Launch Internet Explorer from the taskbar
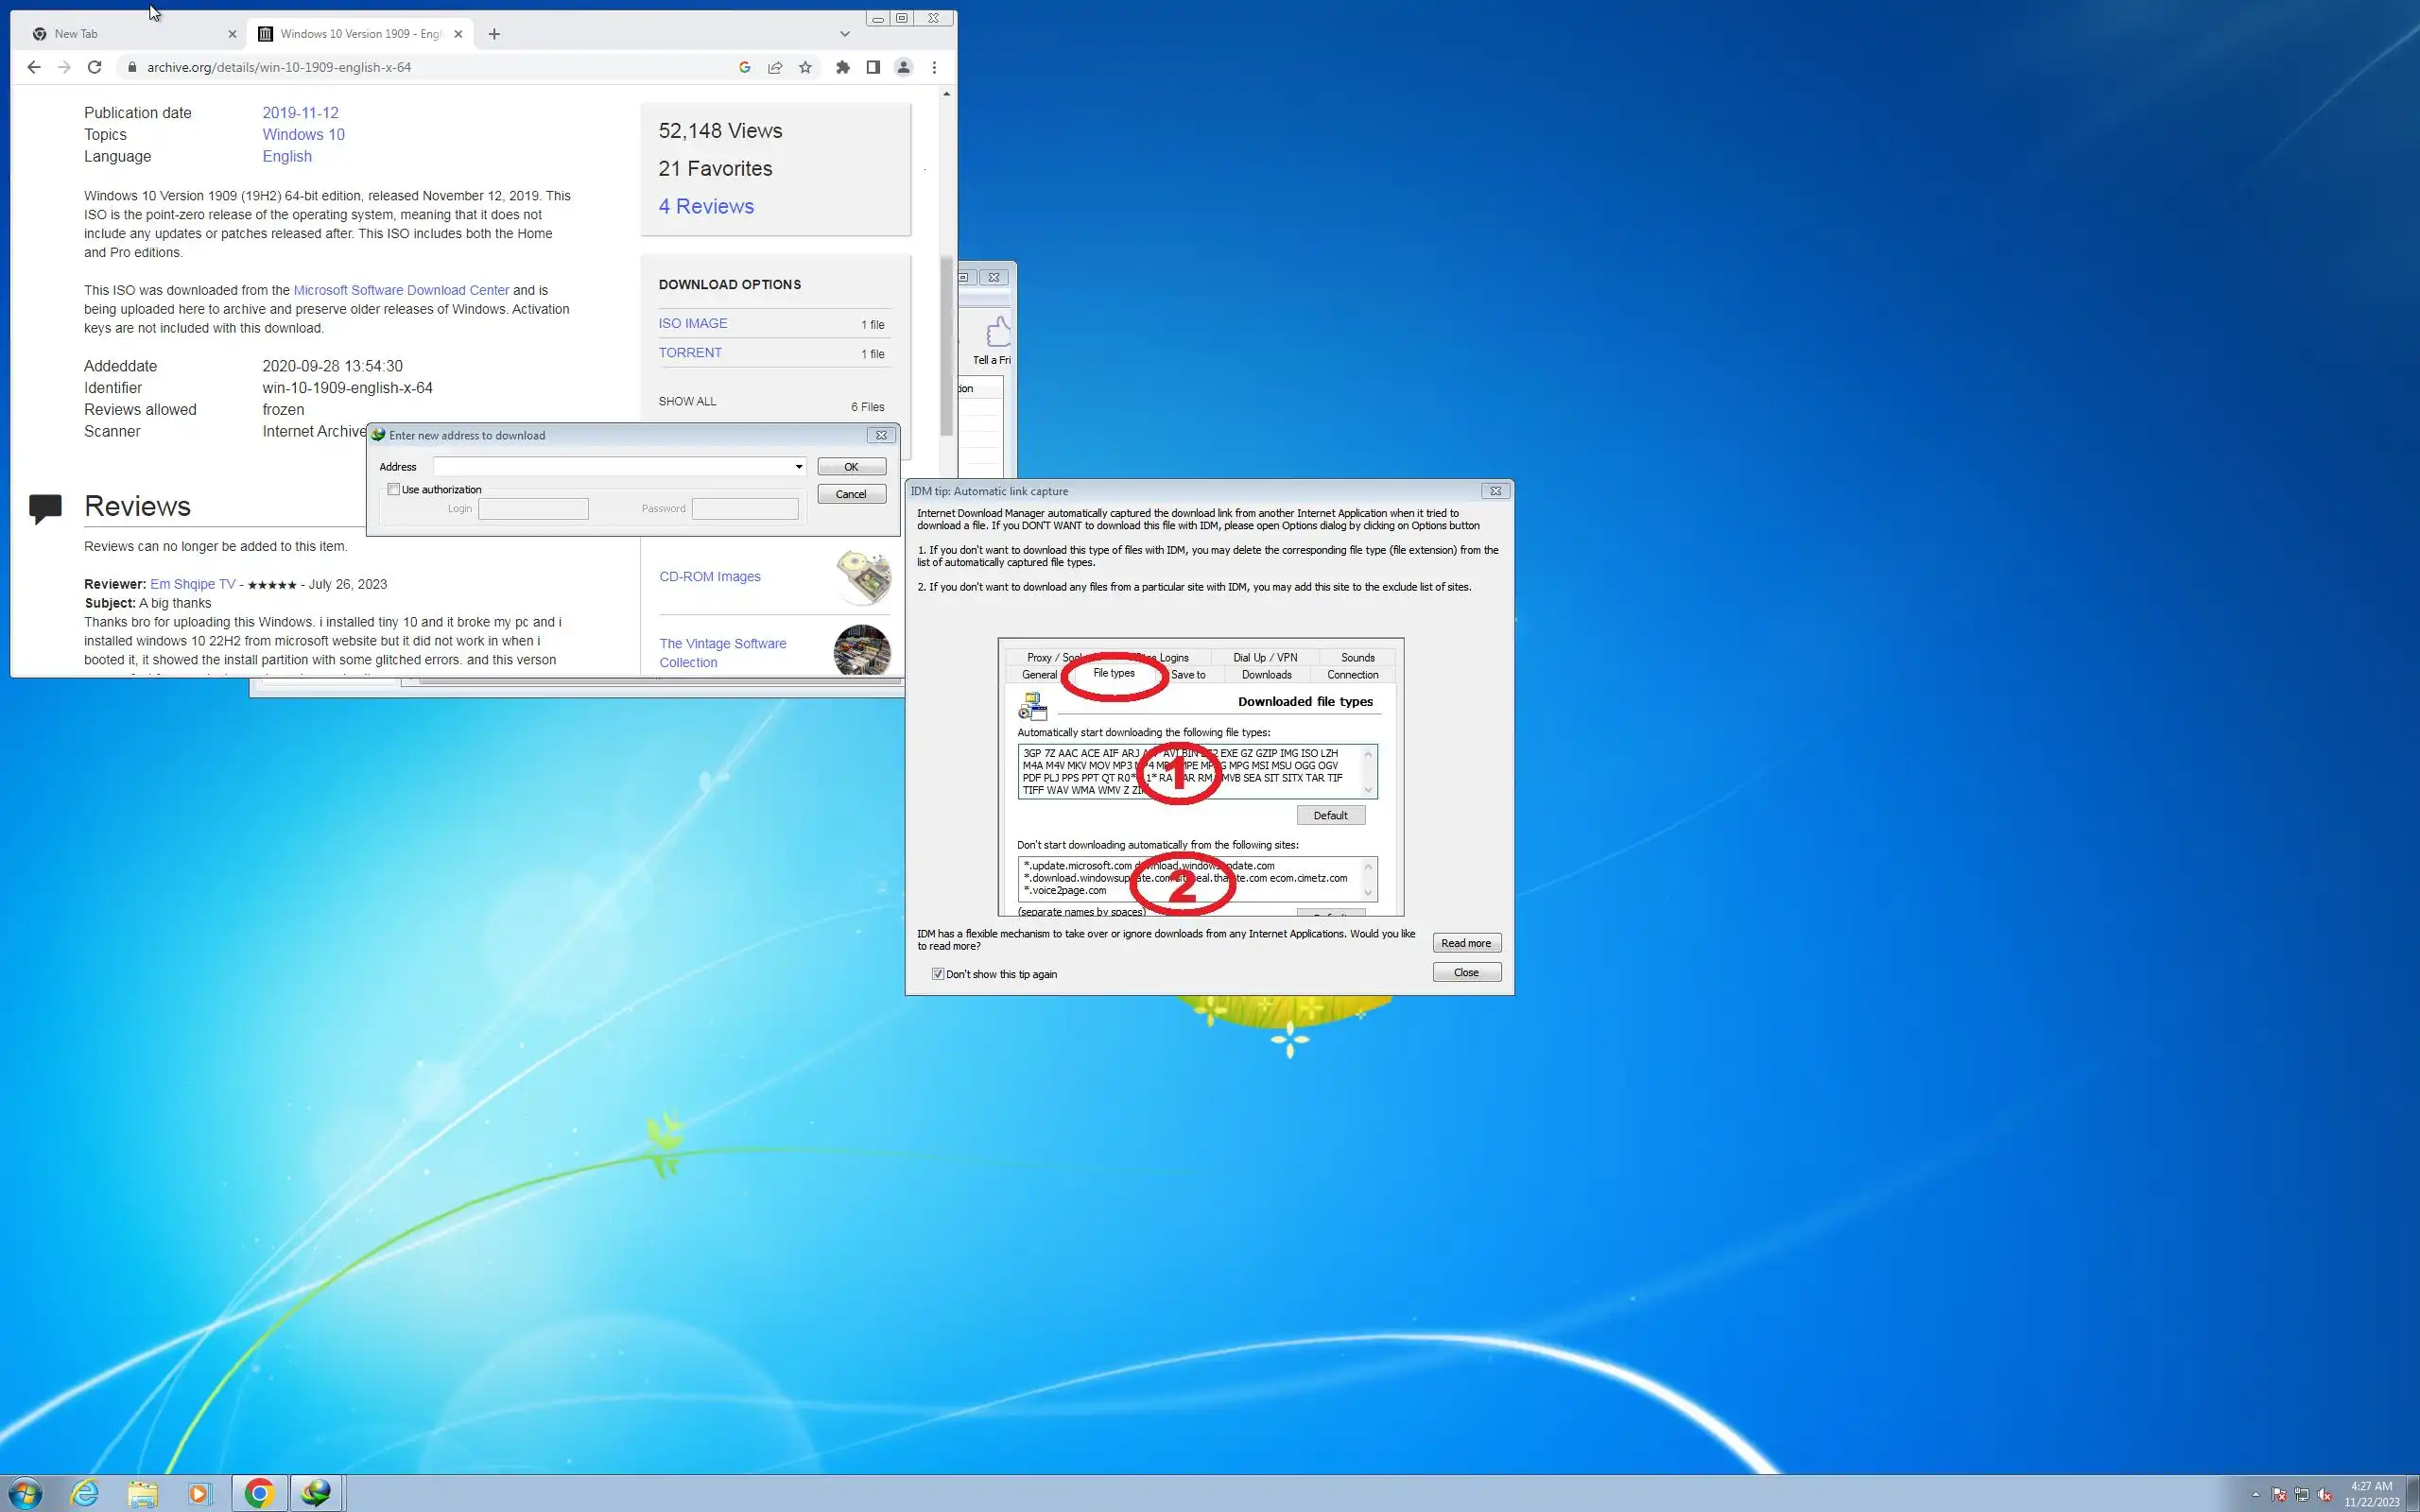Viewport: 2420px width, 1512px height. point(85,1493)
